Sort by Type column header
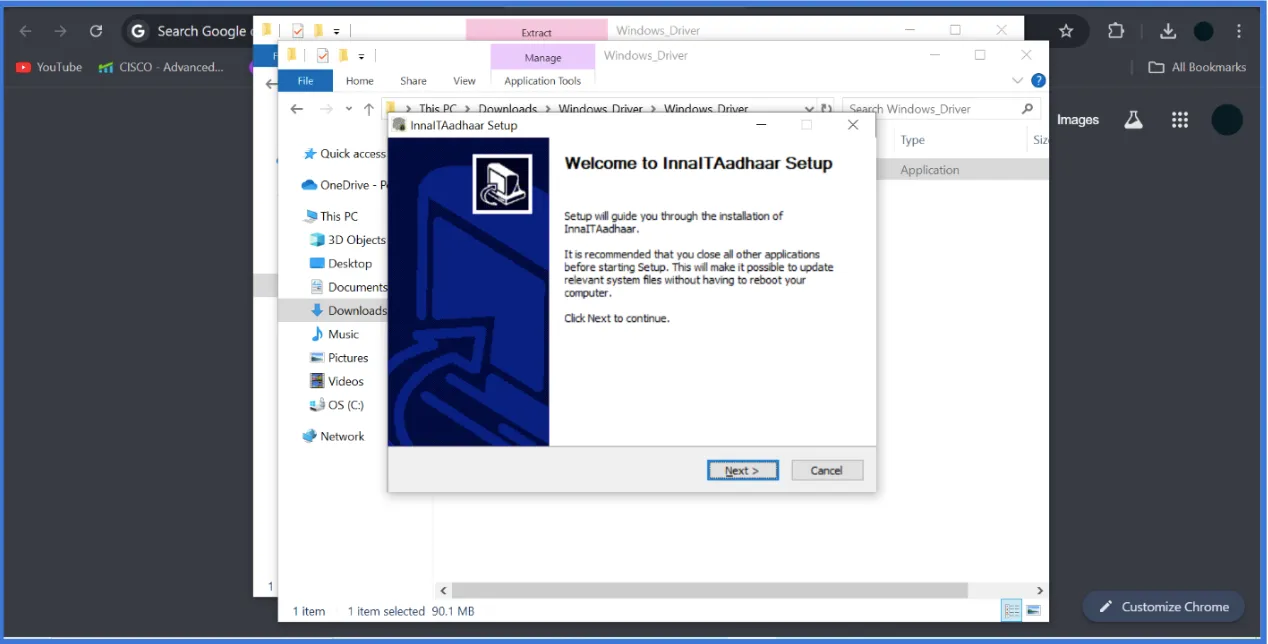1268x644 pixels. (912, 140)
